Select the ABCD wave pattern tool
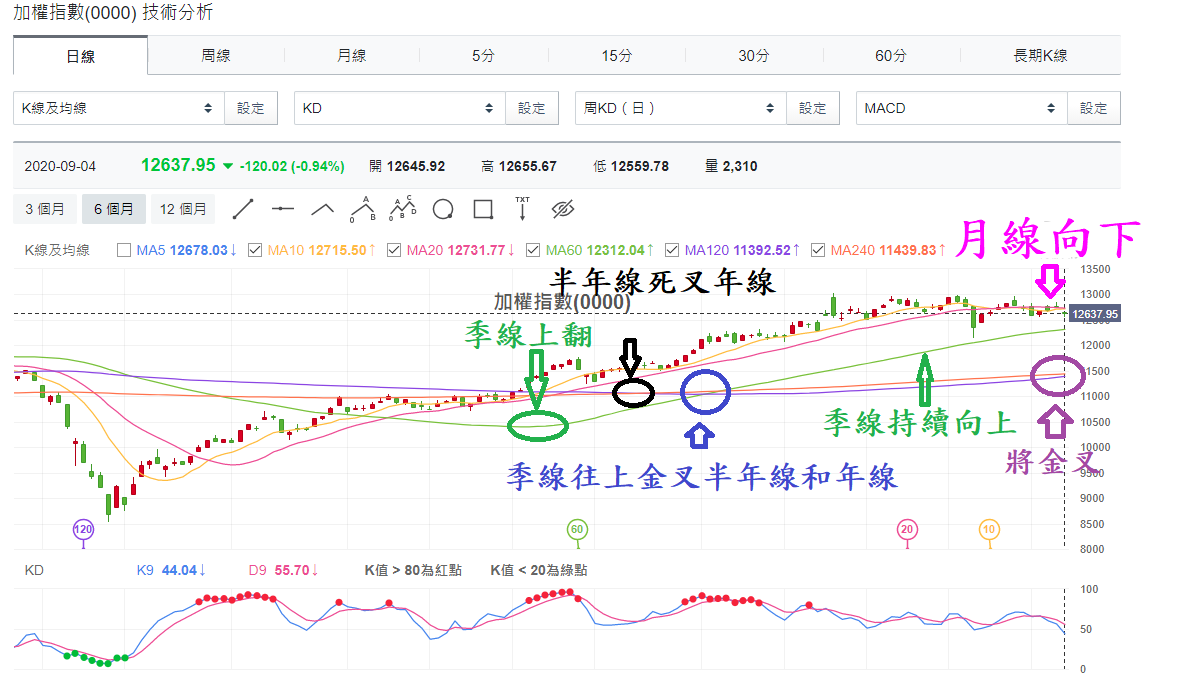This screenshot has height=680, width=1194. coord(403,209)
